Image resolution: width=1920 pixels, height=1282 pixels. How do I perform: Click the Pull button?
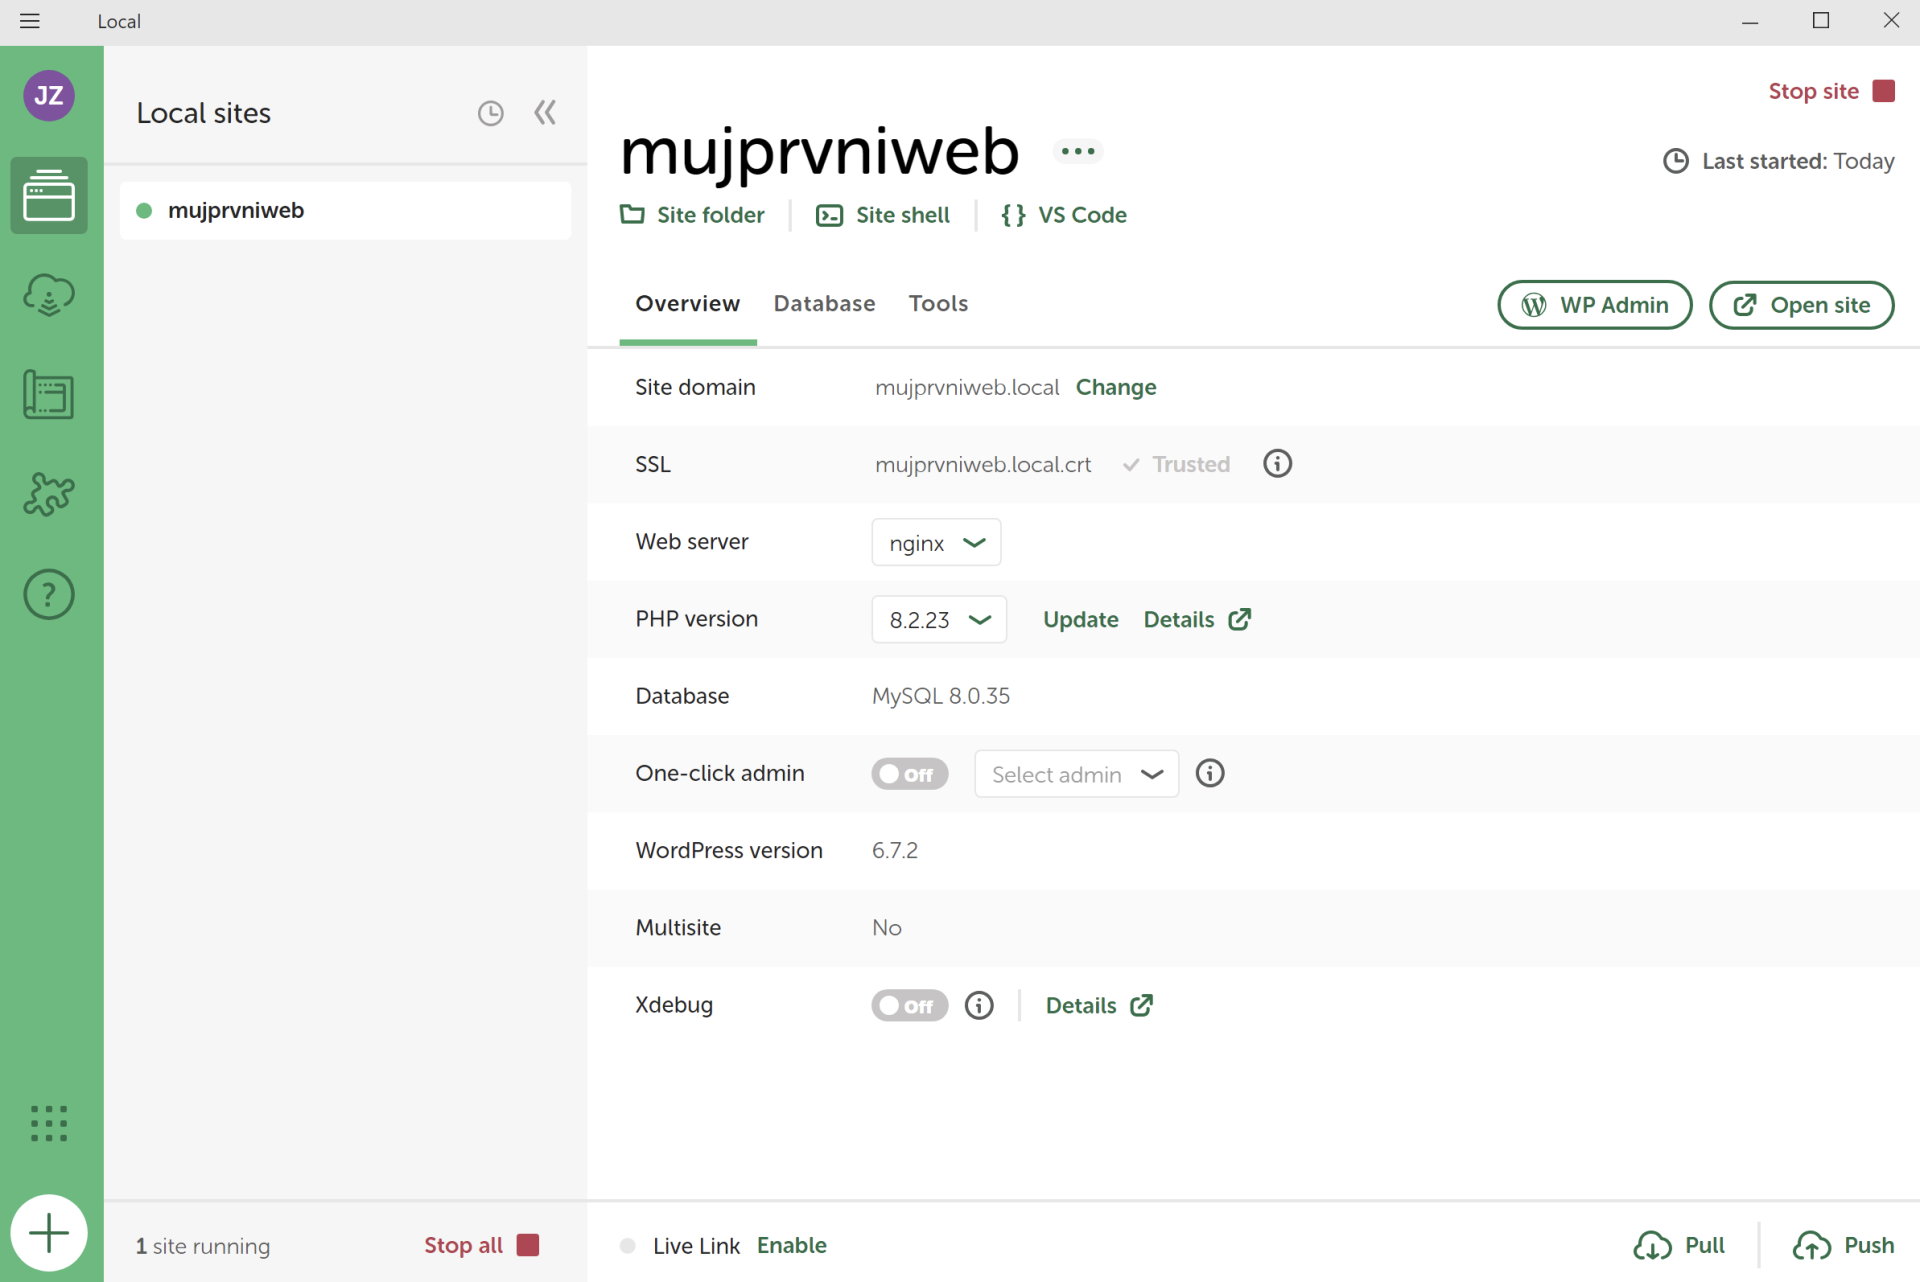(x=1680, y=1245)
